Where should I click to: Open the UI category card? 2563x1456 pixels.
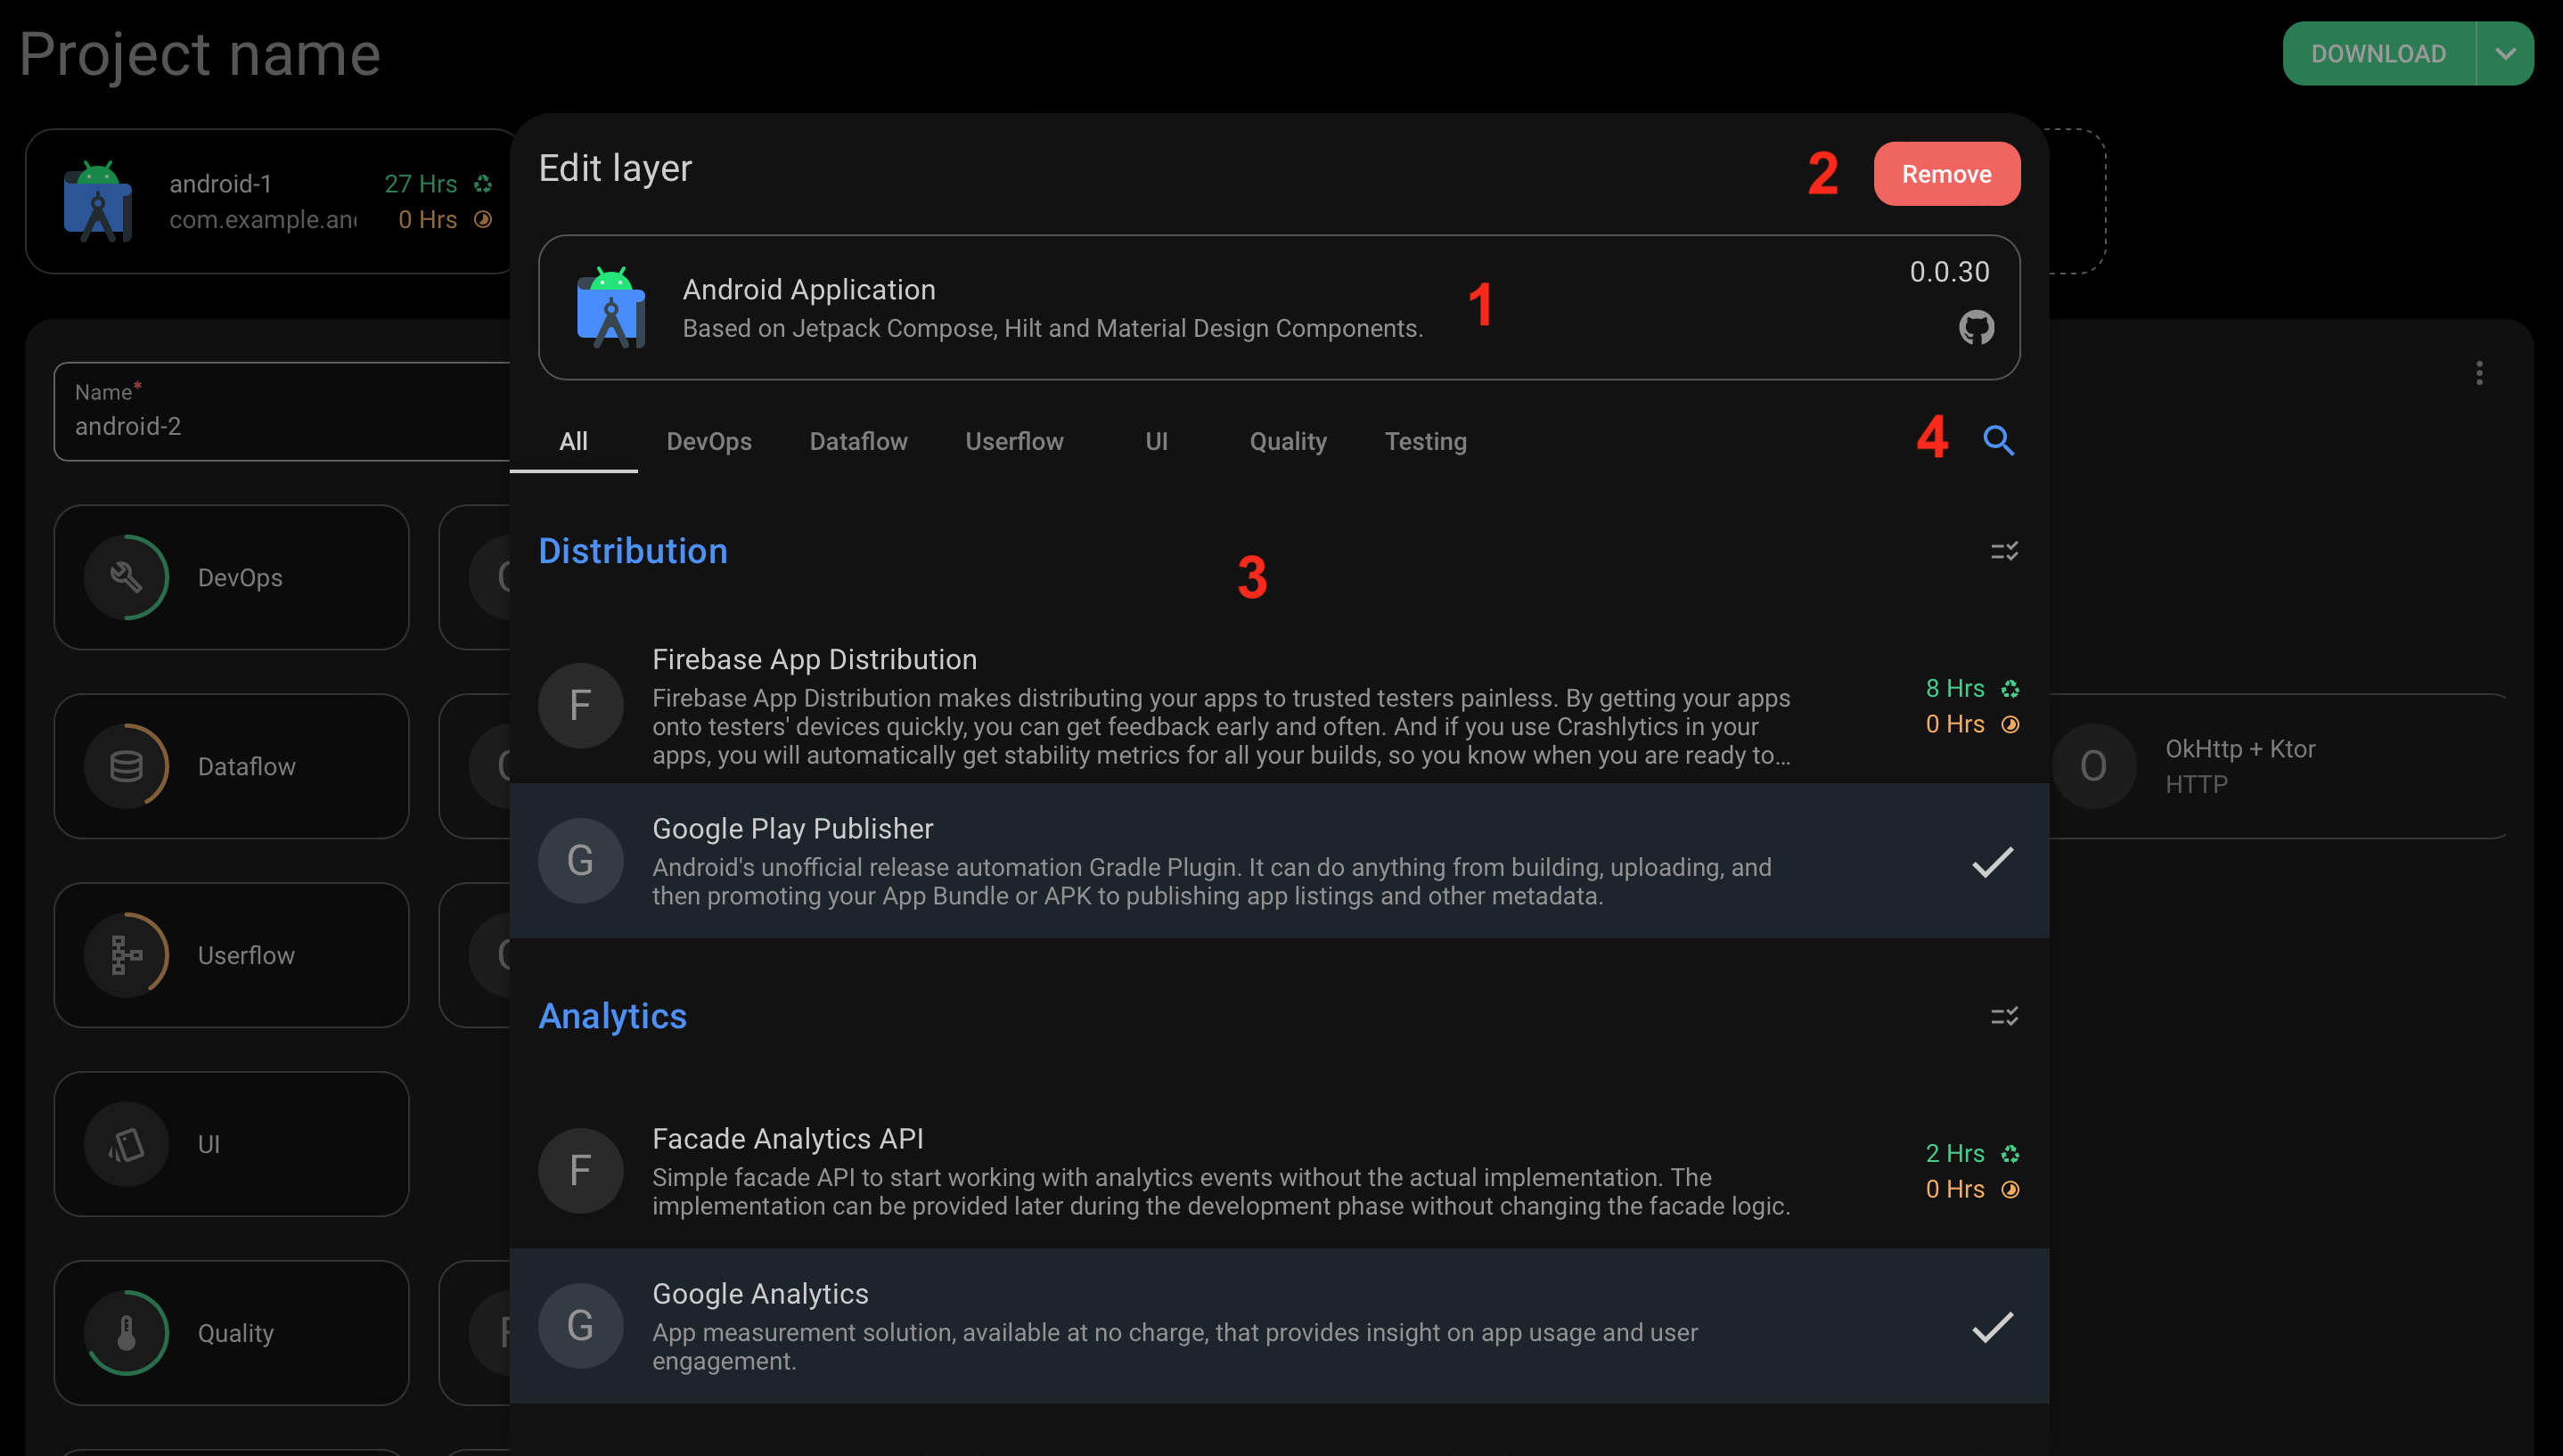click(x=231, y=1144)
